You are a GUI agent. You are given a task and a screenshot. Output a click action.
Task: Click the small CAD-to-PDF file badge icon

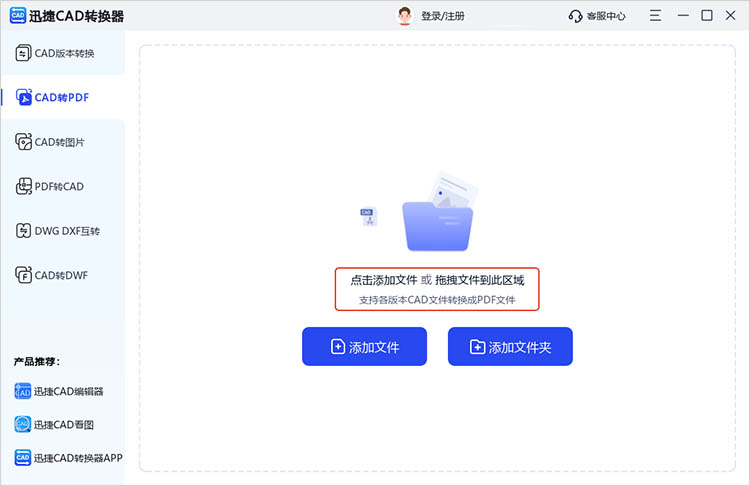point(368,217)
